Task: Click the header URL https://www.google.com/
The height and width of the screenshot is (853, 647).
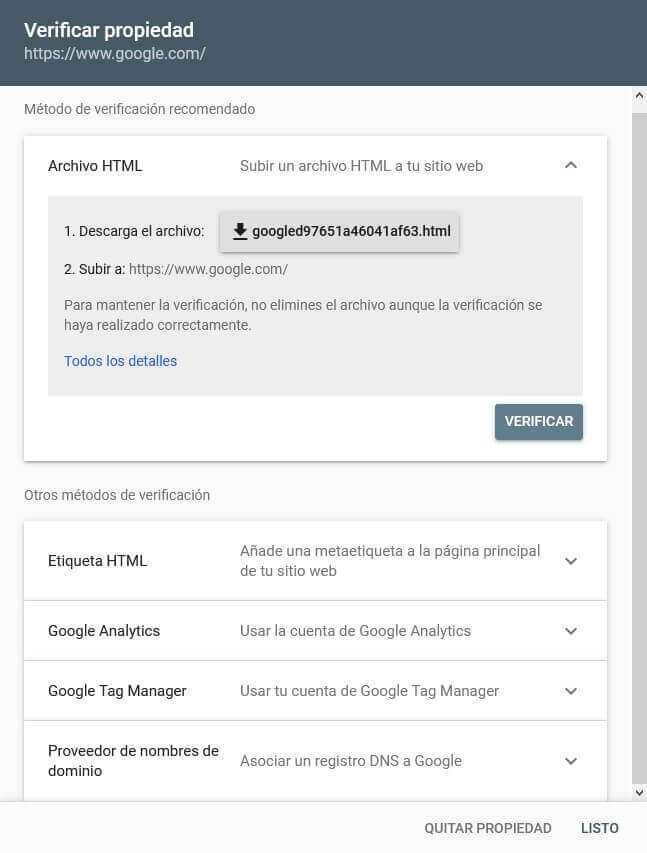Action: coord(115,53)
